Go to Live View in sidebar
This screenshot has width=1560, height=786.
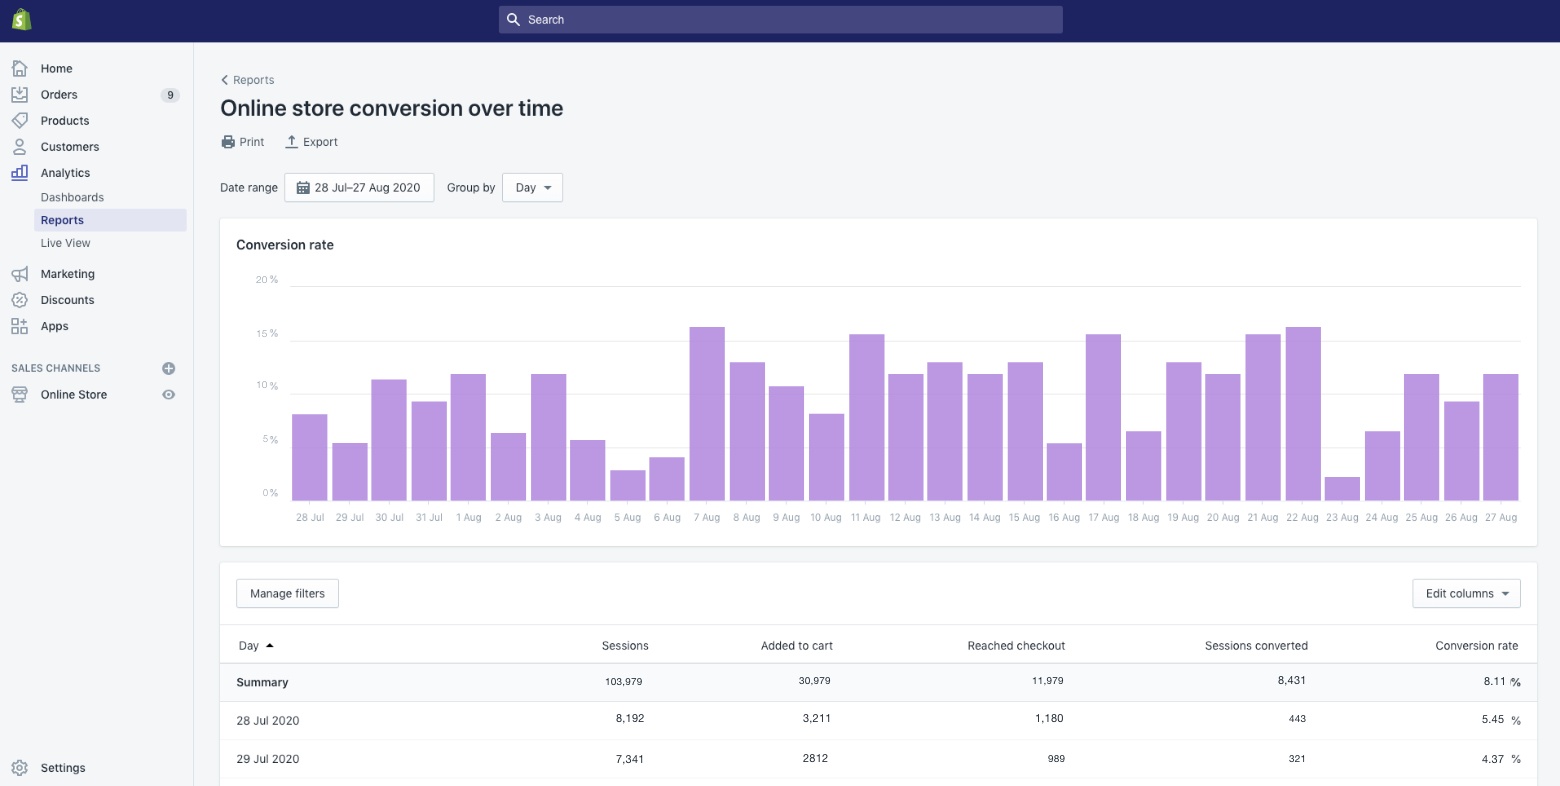(x=65, y=243)
